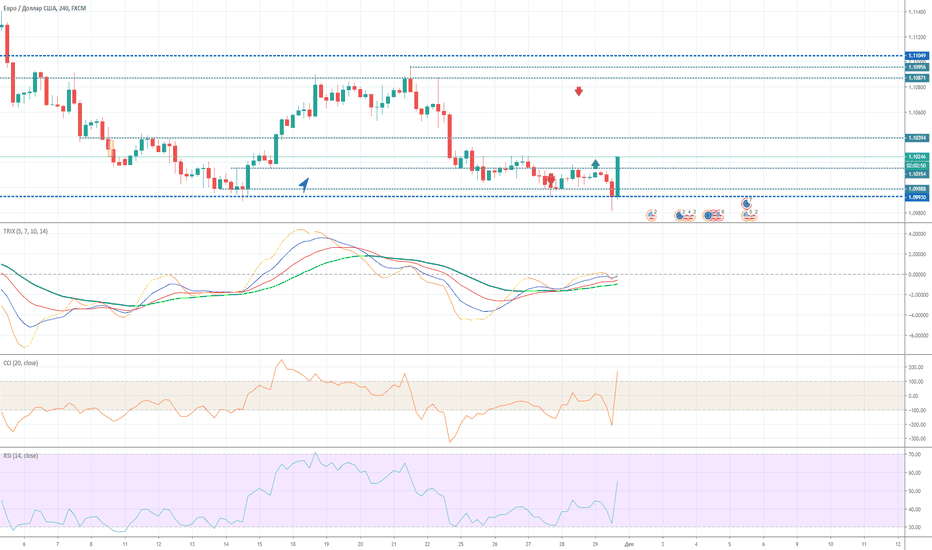
Task: Open the CCI (20, close) indicator legend
Action: (21, 363)
